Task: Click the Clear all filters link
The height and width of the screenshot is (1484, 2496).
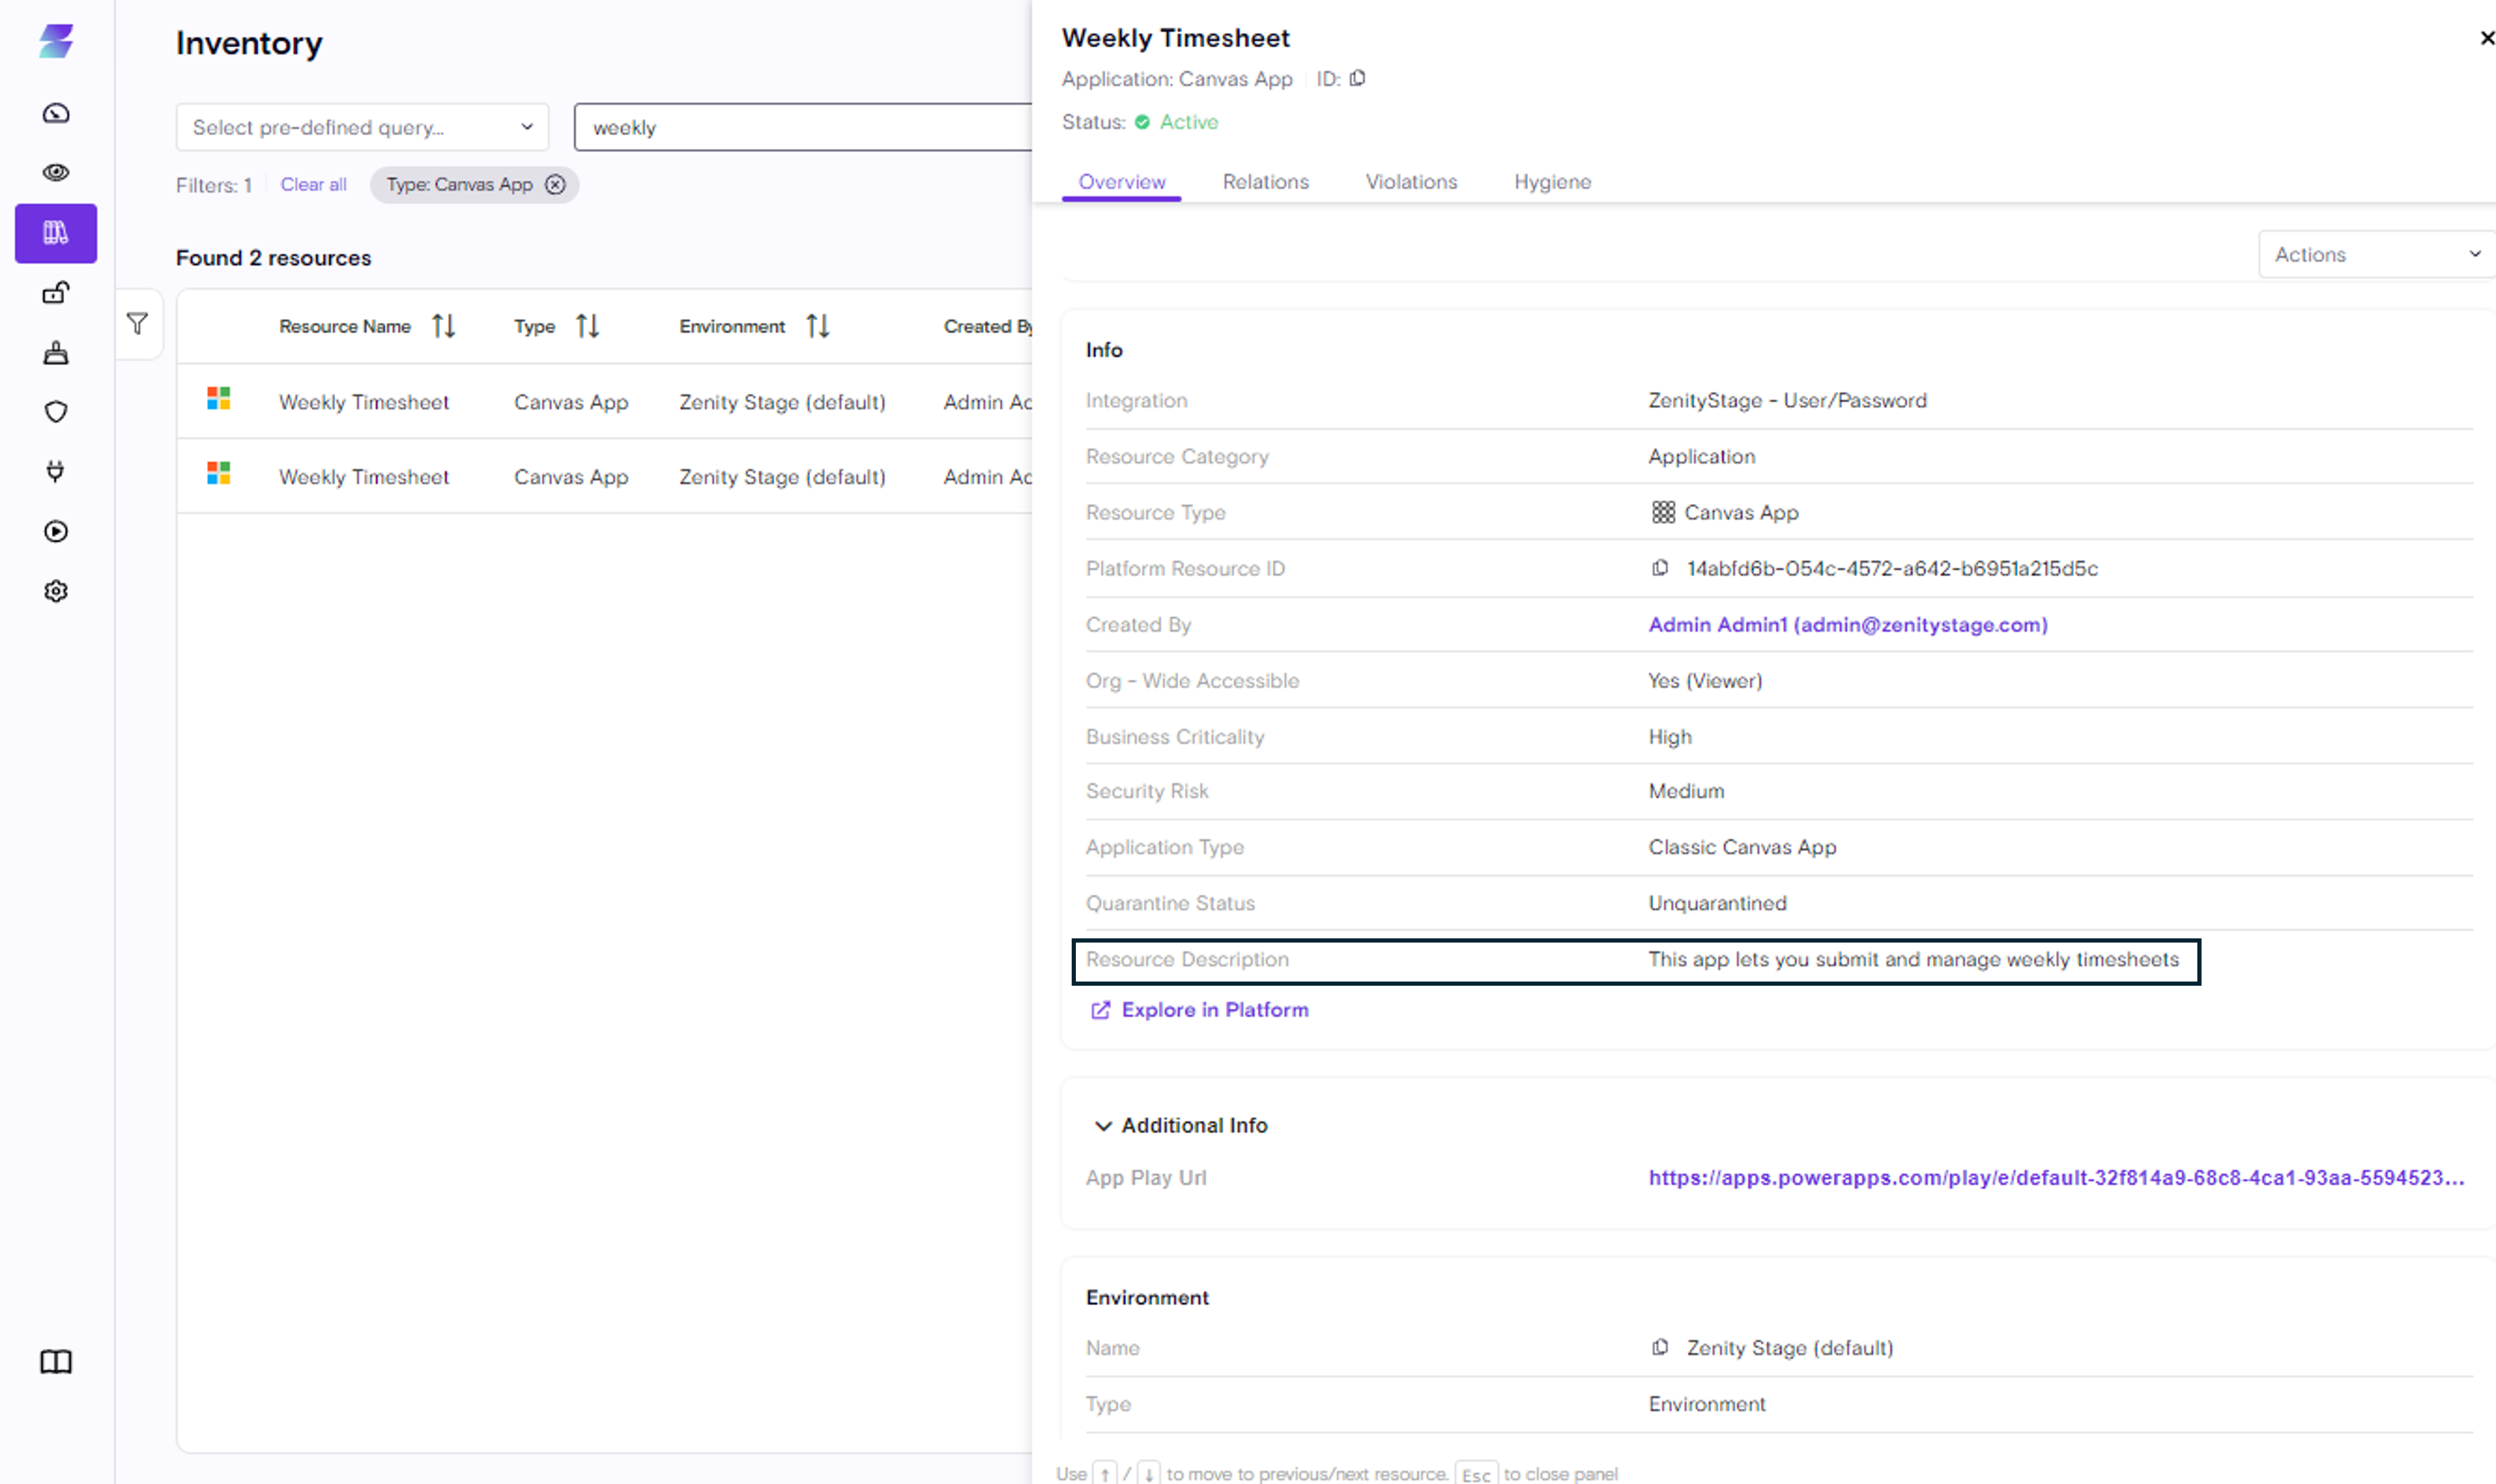Action: (313, 185)
